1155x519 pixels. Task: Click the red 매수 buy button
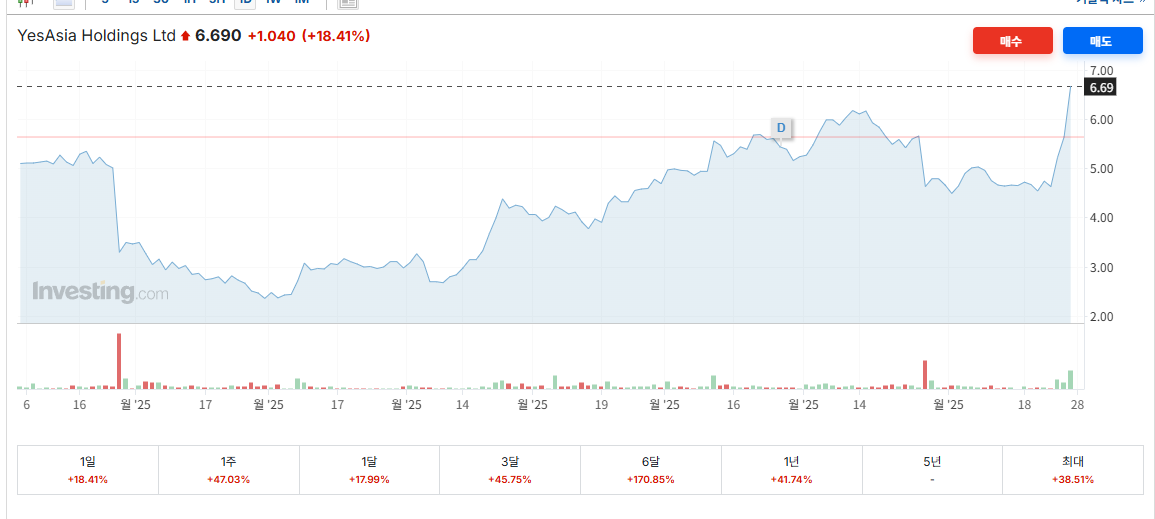[1012, 41]
